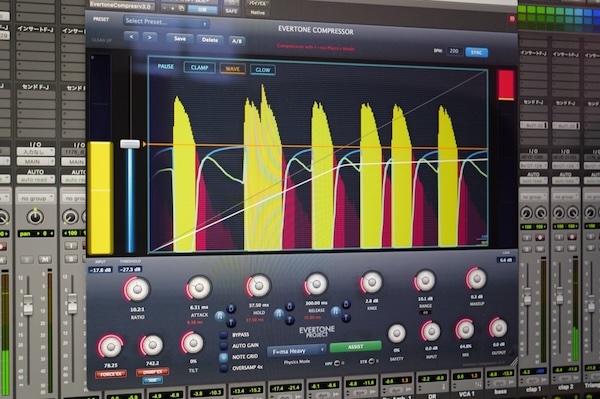Screen dimensions: 600x399
Task: Click the Safety knob
Action: (x=396, y=334)
